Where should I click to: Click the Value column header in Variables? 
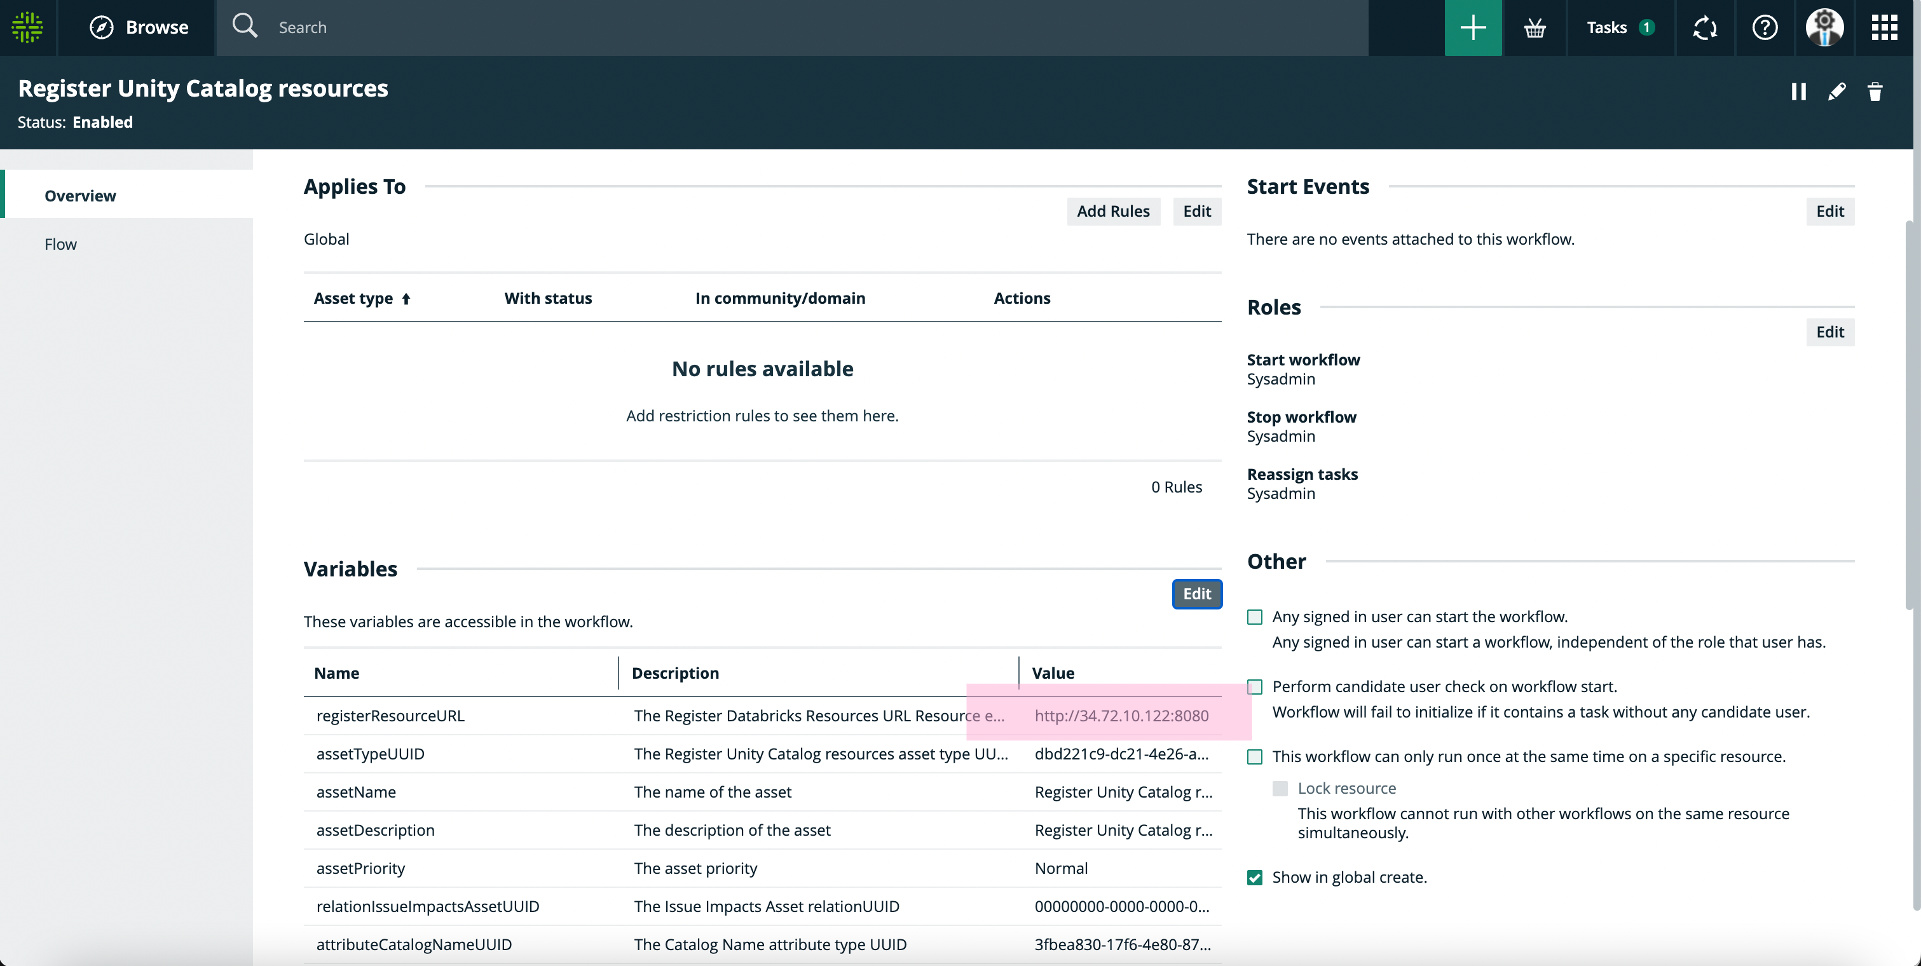coord(1053,673)
